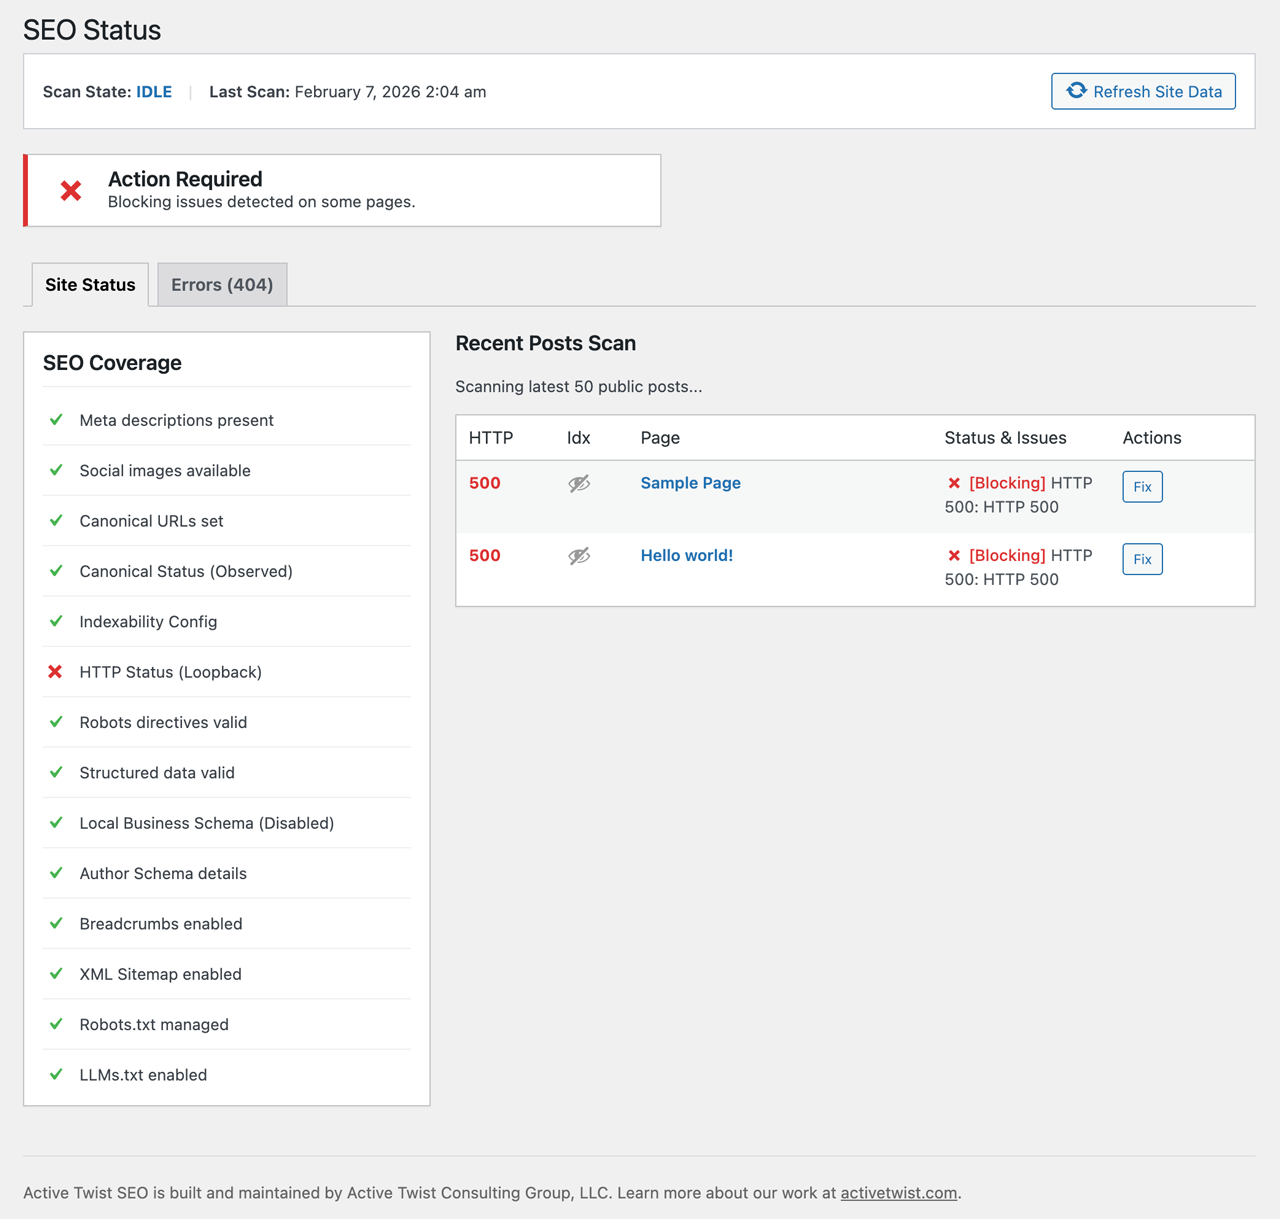The width and height of the screenshot is (1280, 1219).
Task: Click the blocking X icon in Sample Page row
Action: click(954, 483)
